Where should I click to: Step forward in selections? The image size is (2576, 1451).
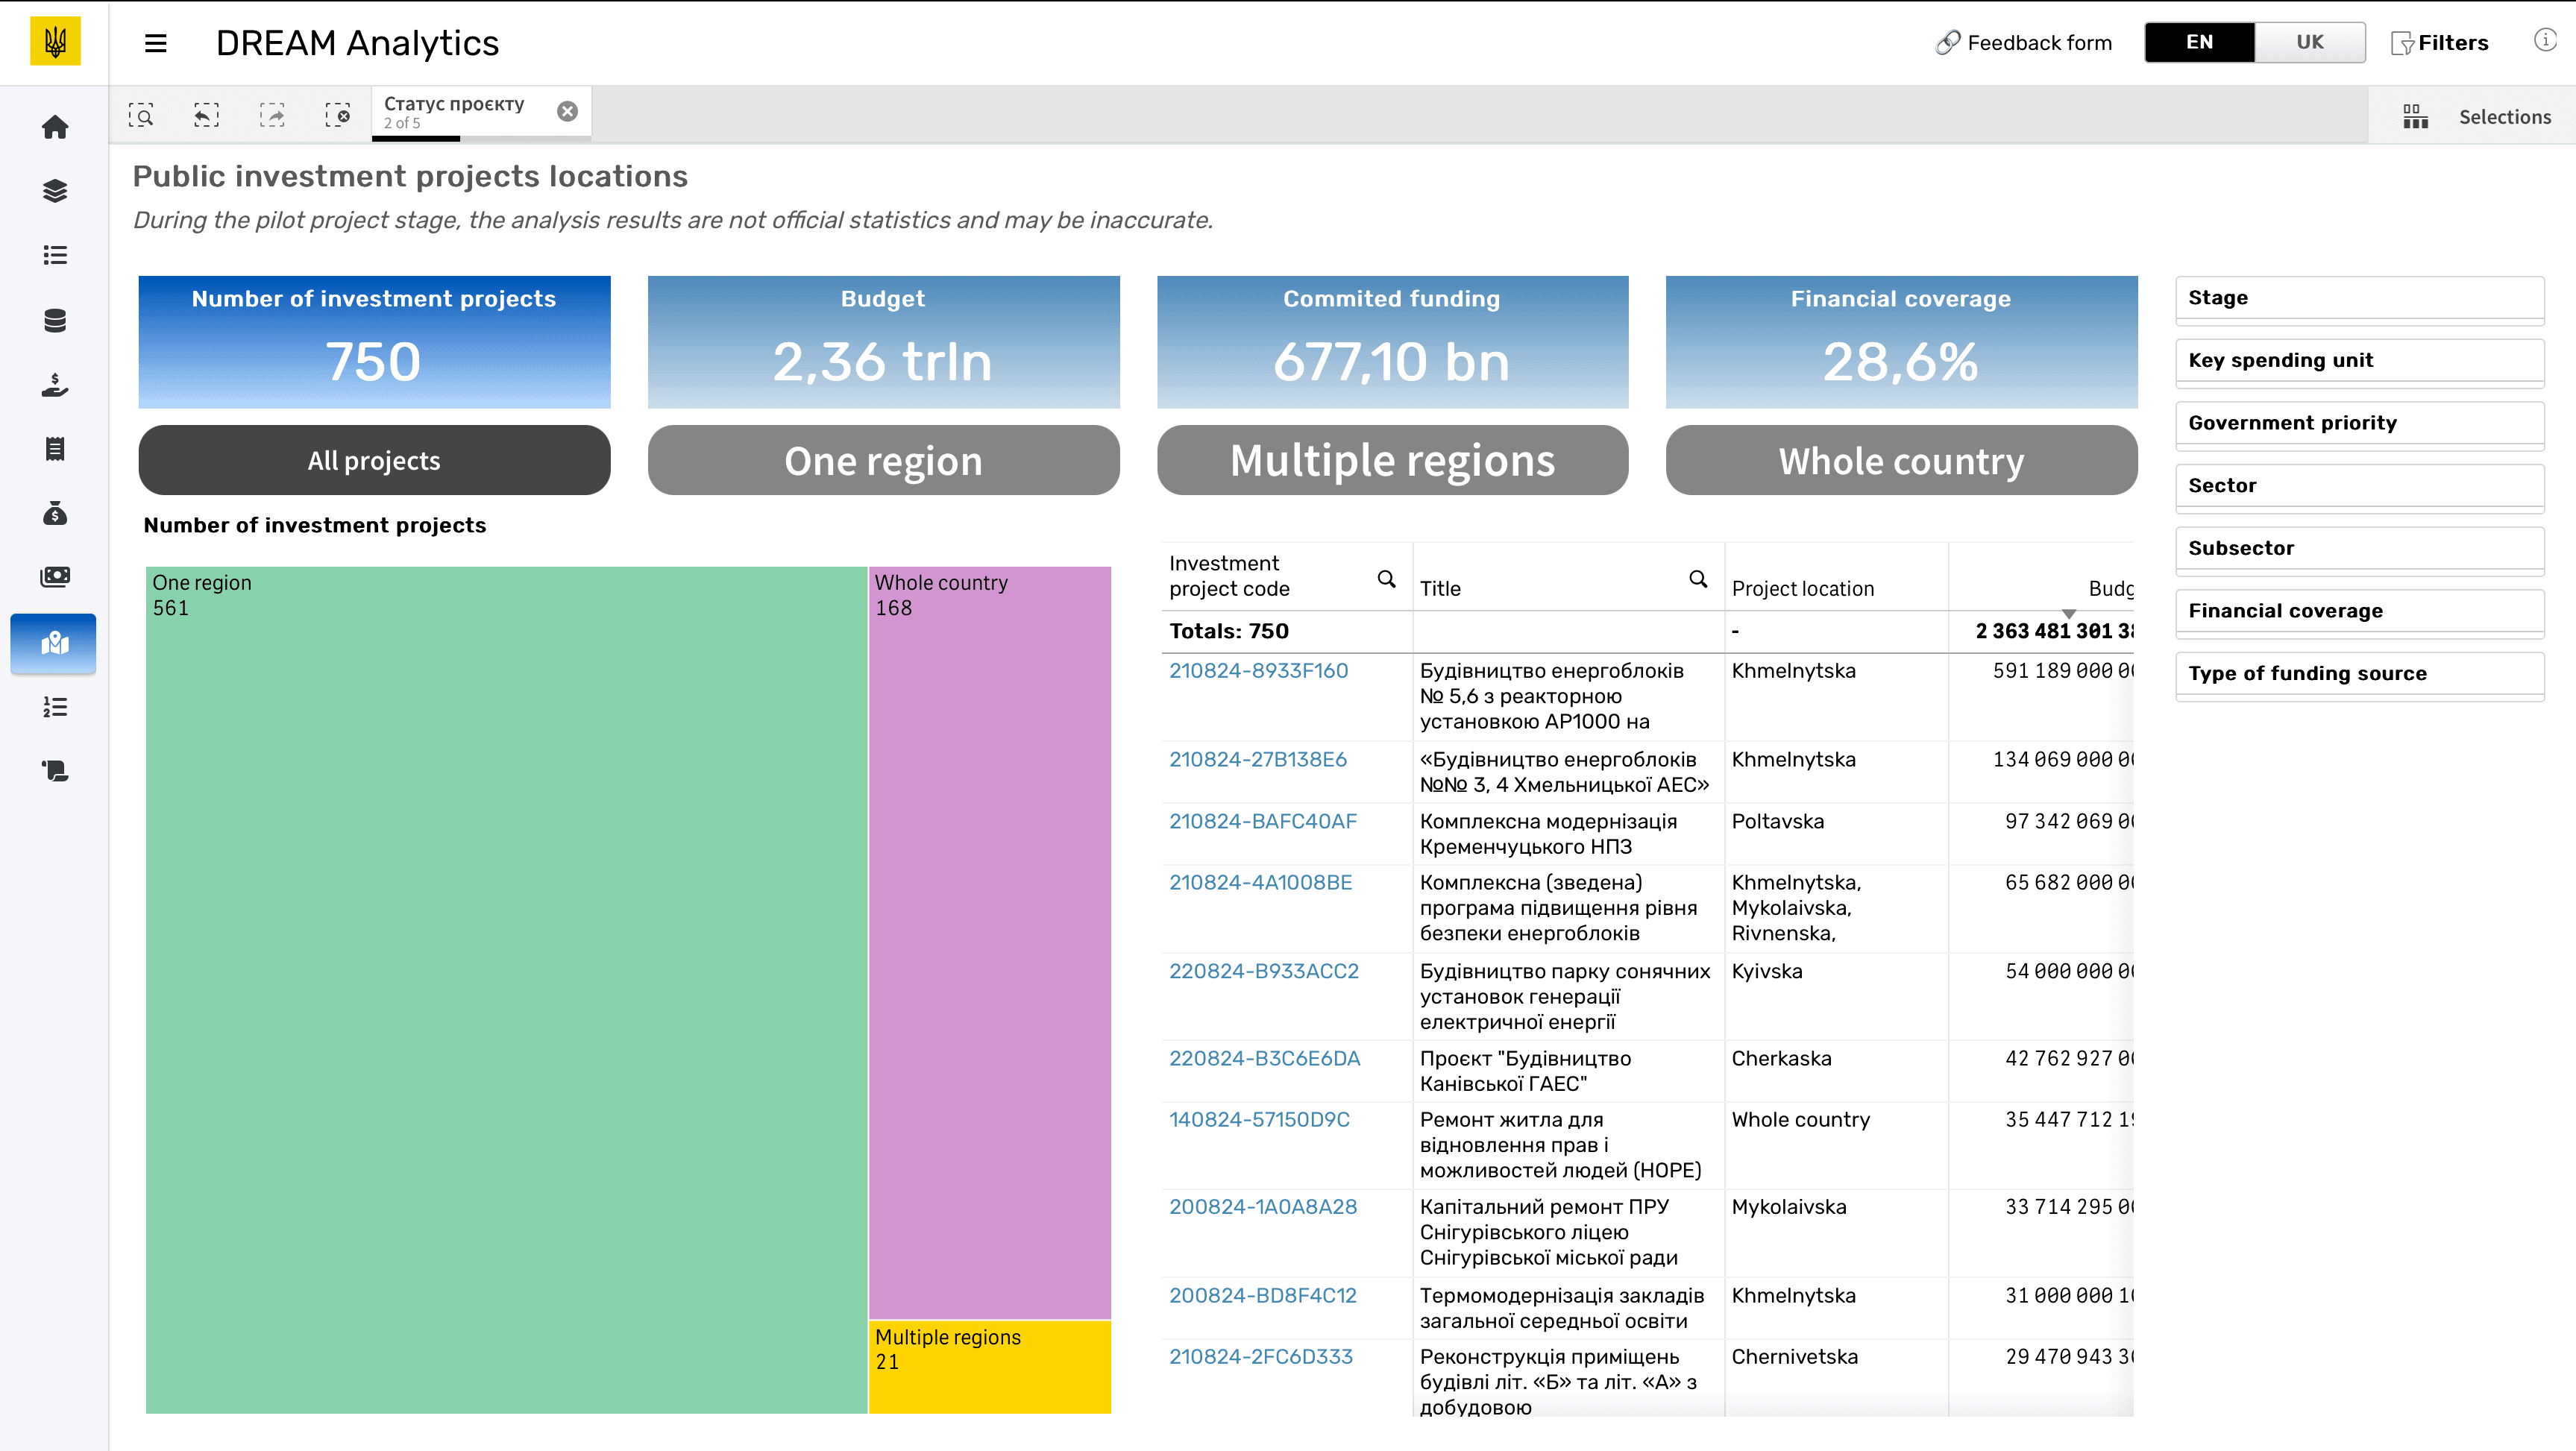272,115
